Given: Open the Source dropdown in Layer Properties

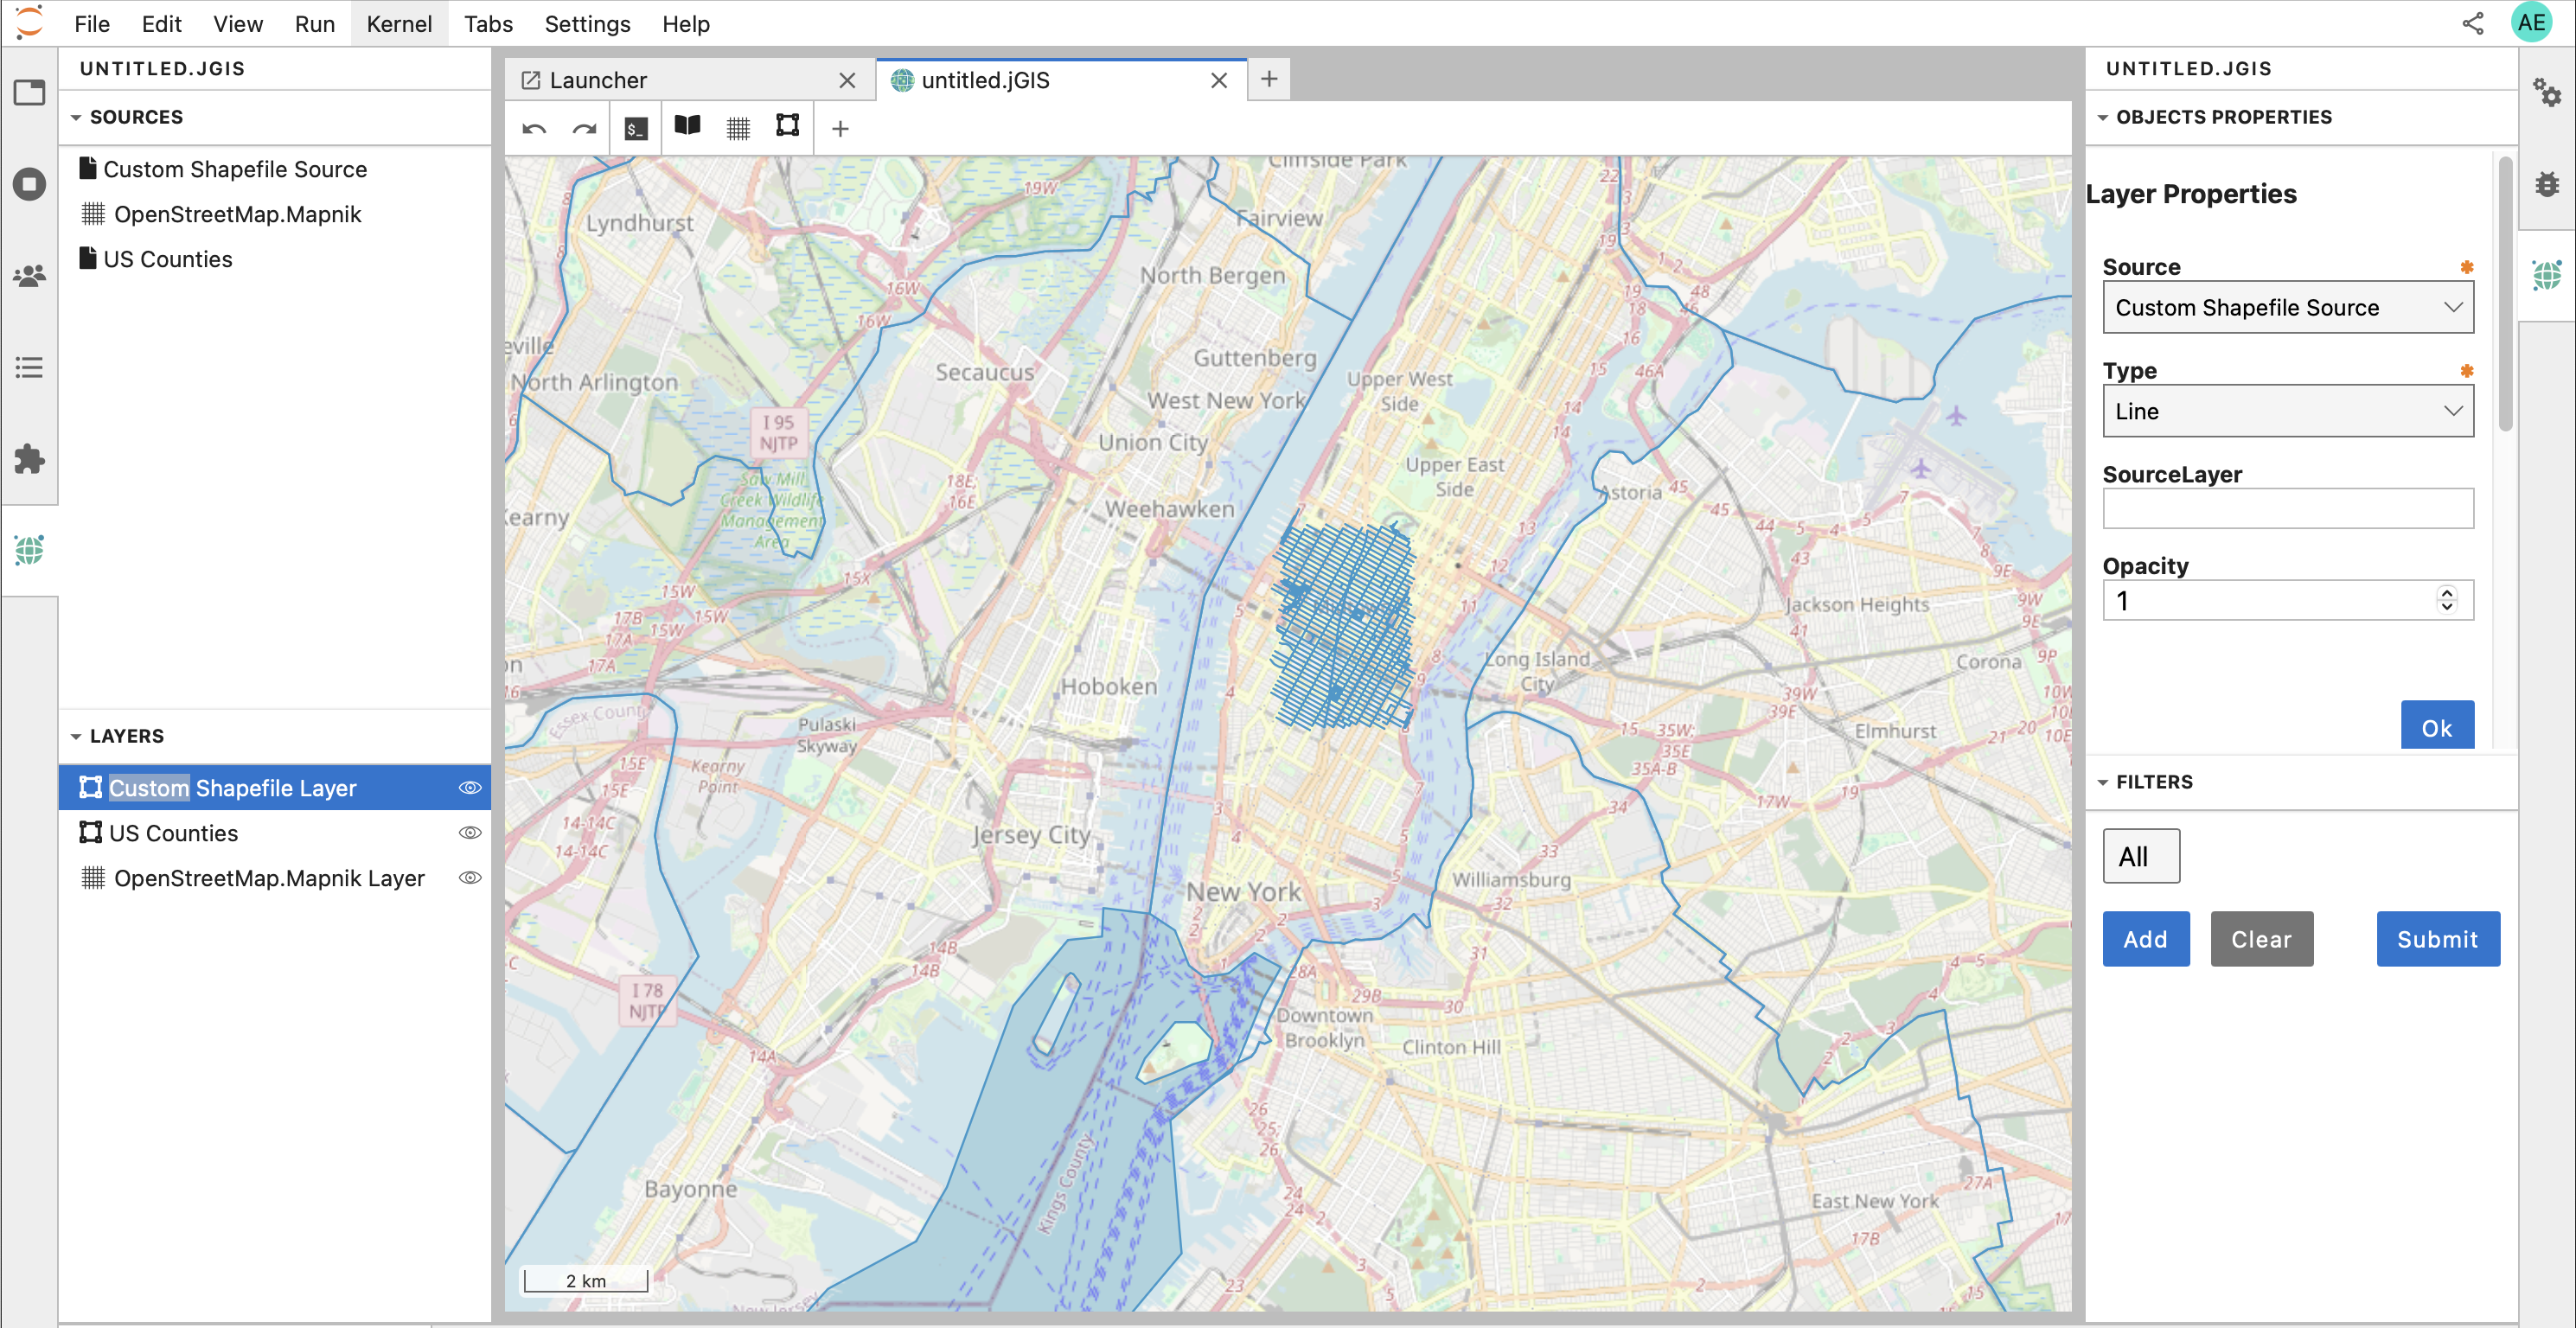Looking at the screenshot, I should 2287,307.
